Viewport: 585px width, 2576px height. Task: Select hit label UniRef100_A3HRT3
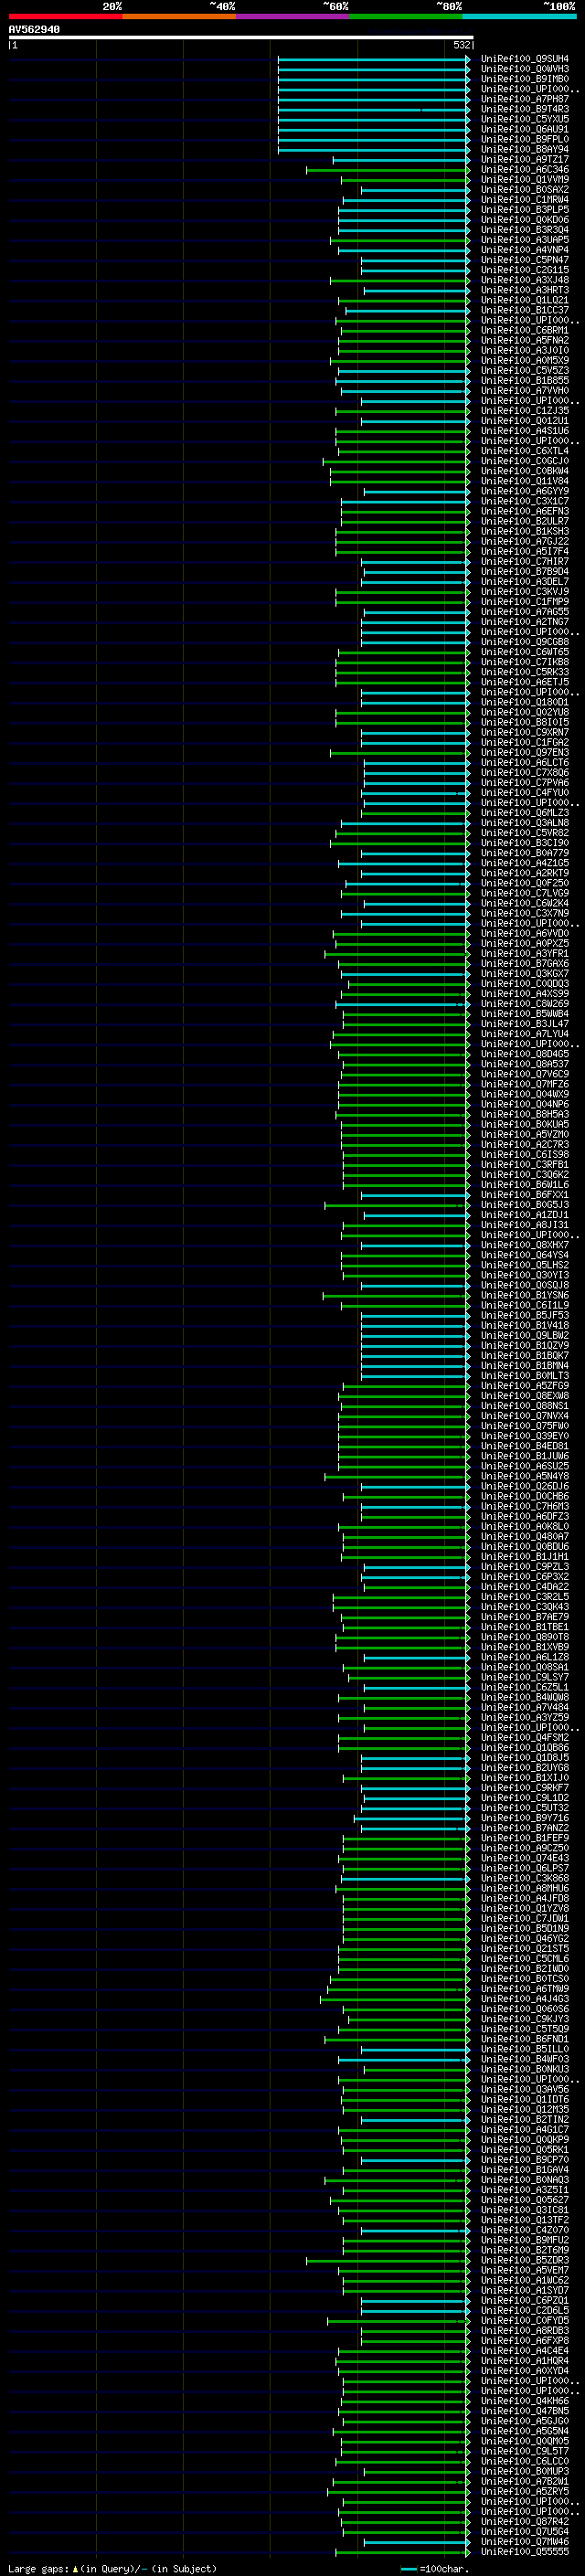[x=525, y=290]
